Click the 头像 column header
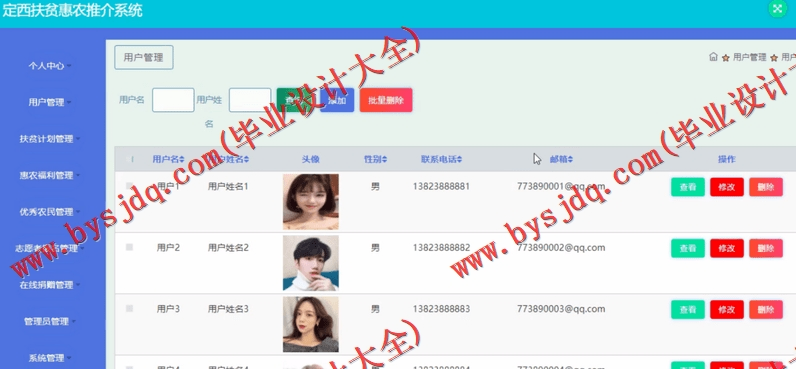 tap(311, 159)
